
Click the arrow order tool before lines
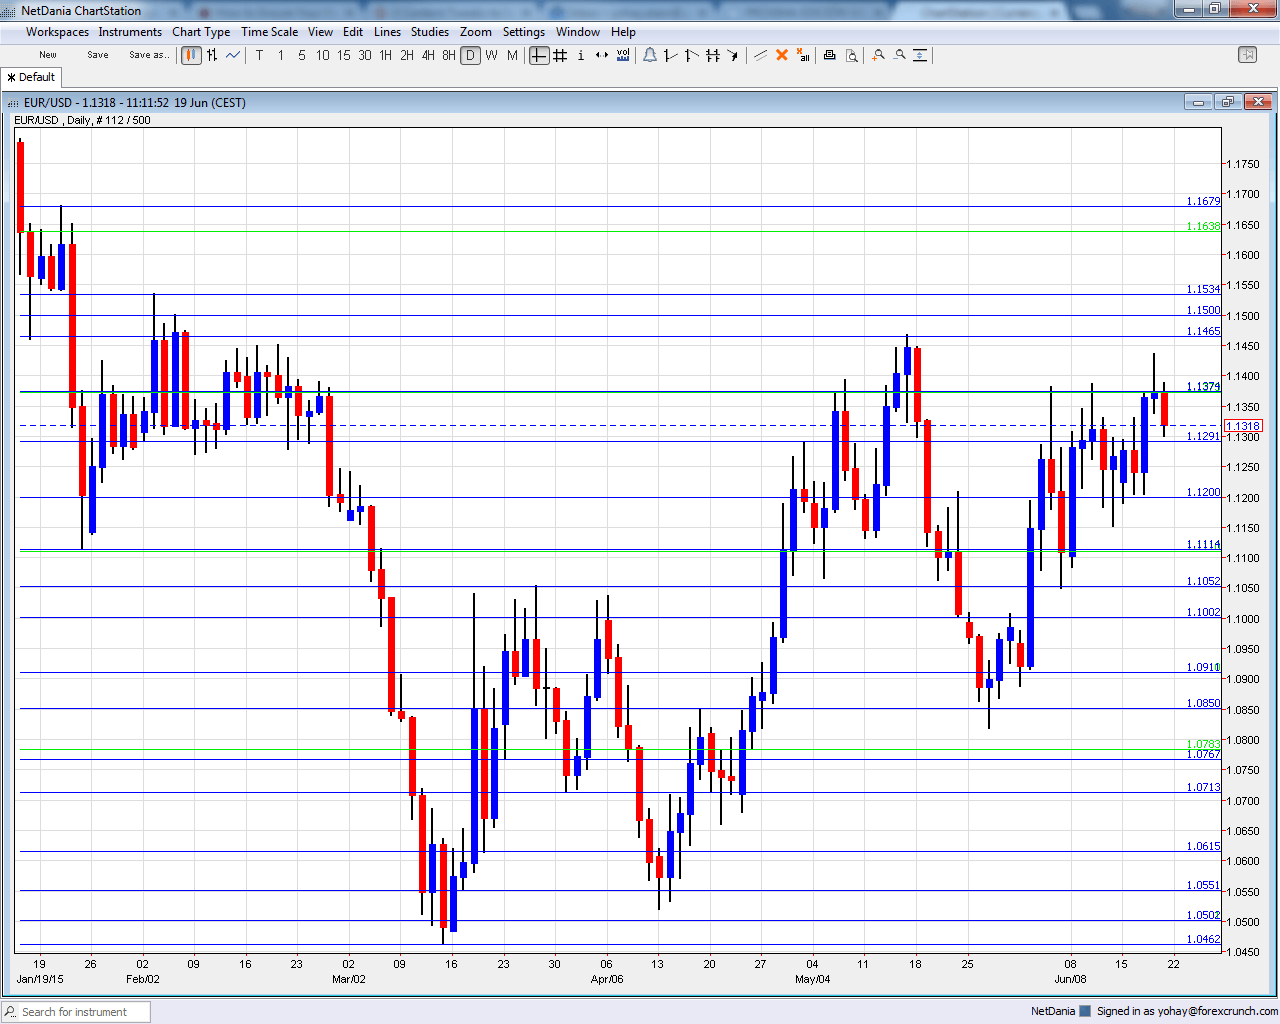tap(734, 55)
